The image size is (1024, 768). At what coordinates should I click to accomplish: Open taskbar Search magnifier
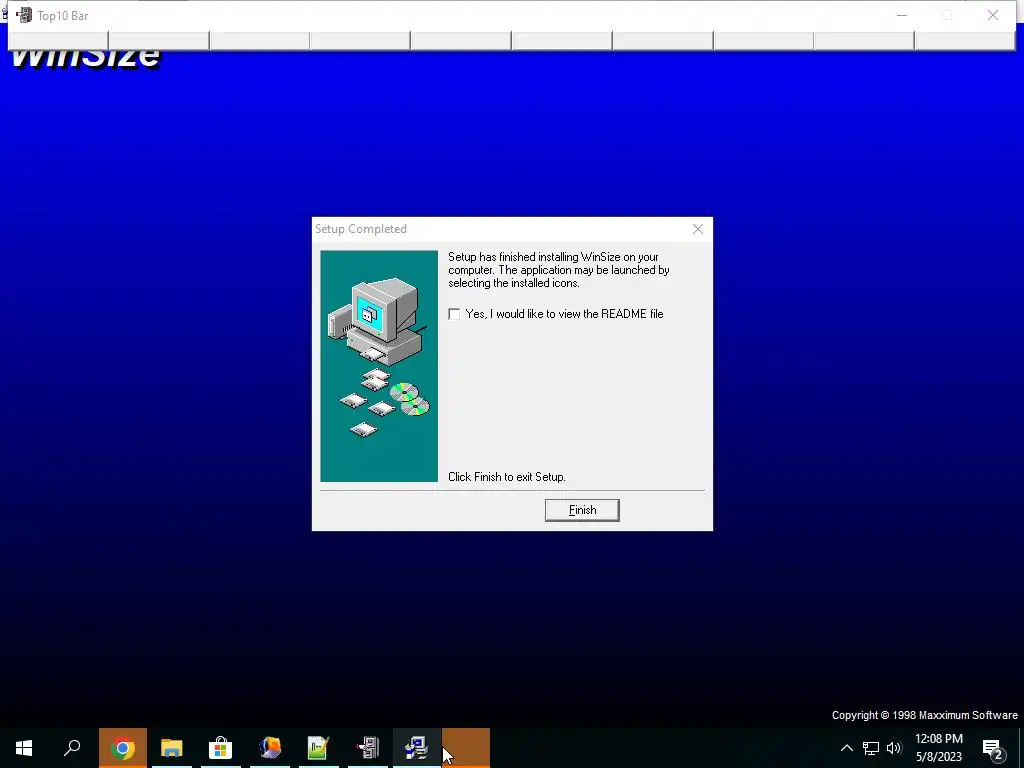pyautogui.click(x=72, y=748)
